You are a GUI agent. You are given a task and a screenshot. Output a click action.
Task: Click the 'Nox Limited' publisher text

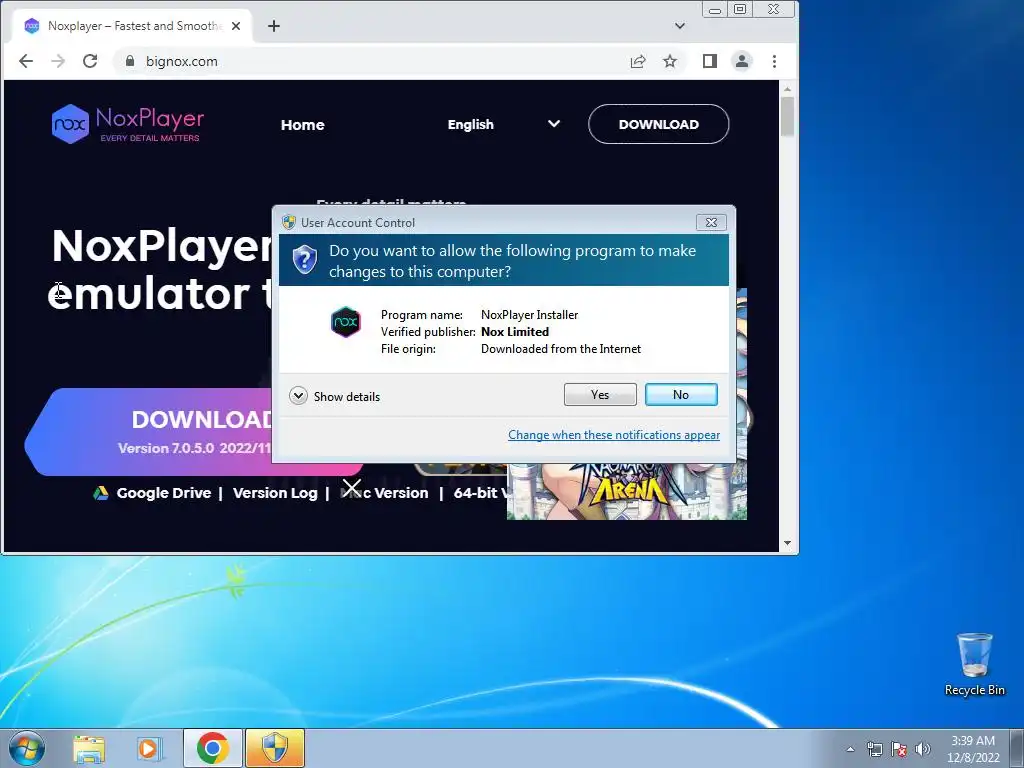[515, 332]
